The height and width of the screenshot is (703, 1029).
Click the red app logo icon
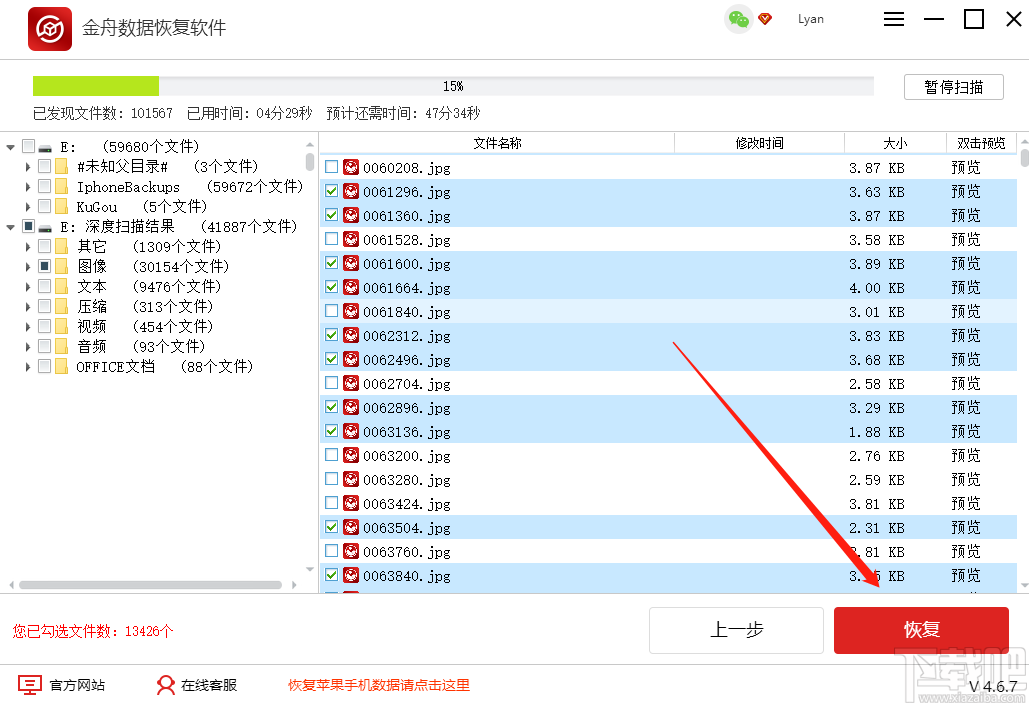coord(50,29)
